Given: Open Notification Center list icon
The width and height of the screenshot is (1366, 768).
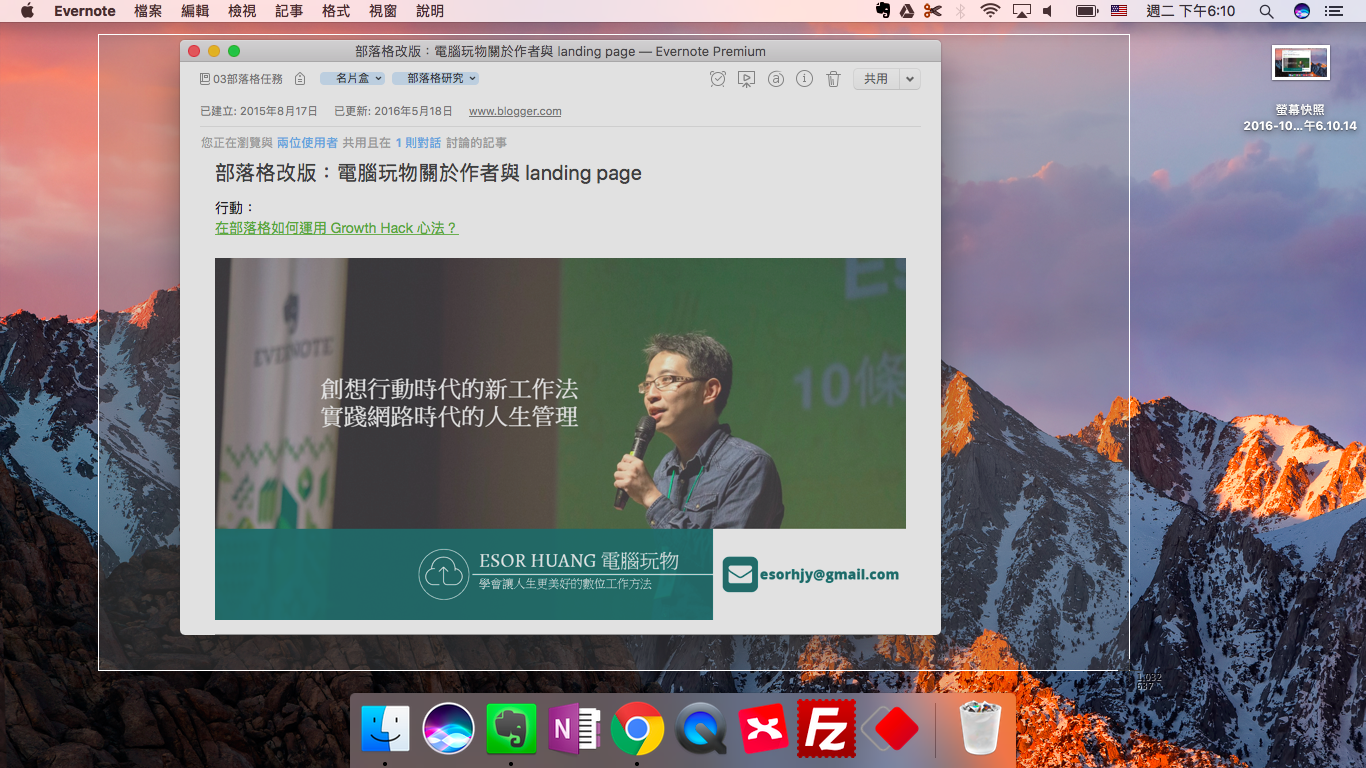Looking at the screenshot, I should [x=1333, y=11].
